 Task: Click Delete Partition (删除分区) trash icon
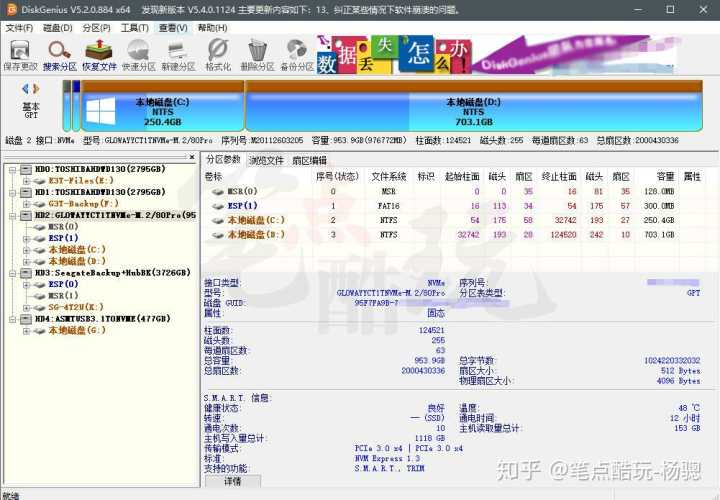(257, 55)
